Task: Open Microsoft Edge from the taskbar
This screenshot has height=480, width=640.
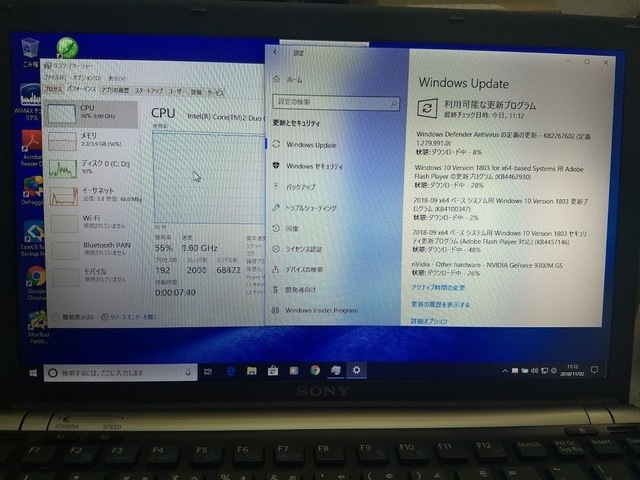Action: click(231, 371)
